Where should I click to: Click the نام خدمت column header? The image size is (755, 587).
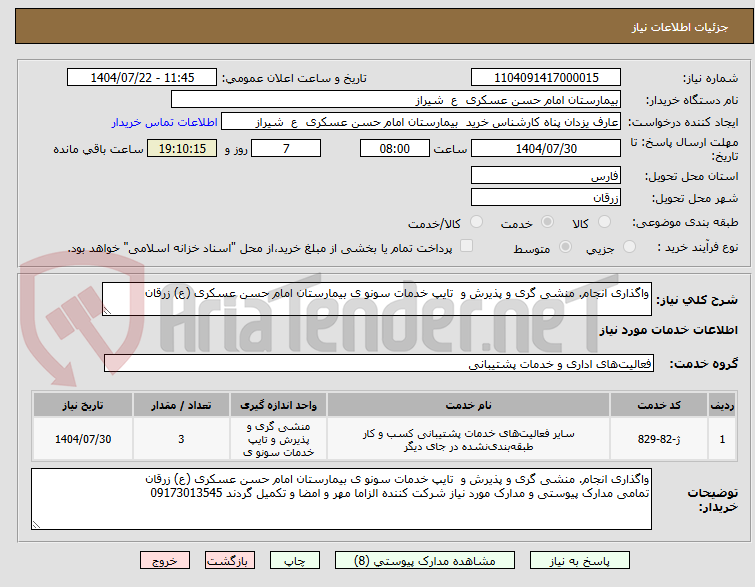pos(468,405)
